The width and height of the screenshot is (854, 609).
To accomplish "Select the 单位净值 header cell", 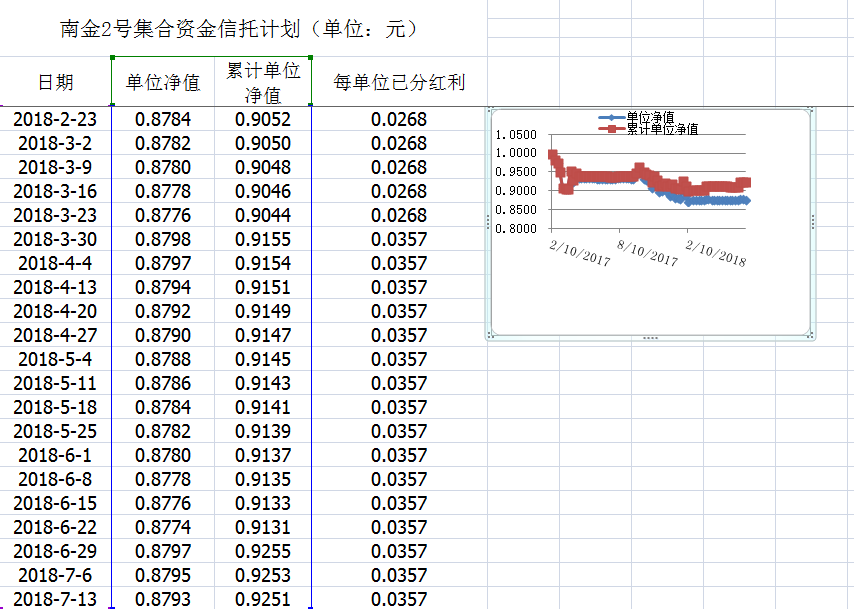I will (x=163, y=82).
